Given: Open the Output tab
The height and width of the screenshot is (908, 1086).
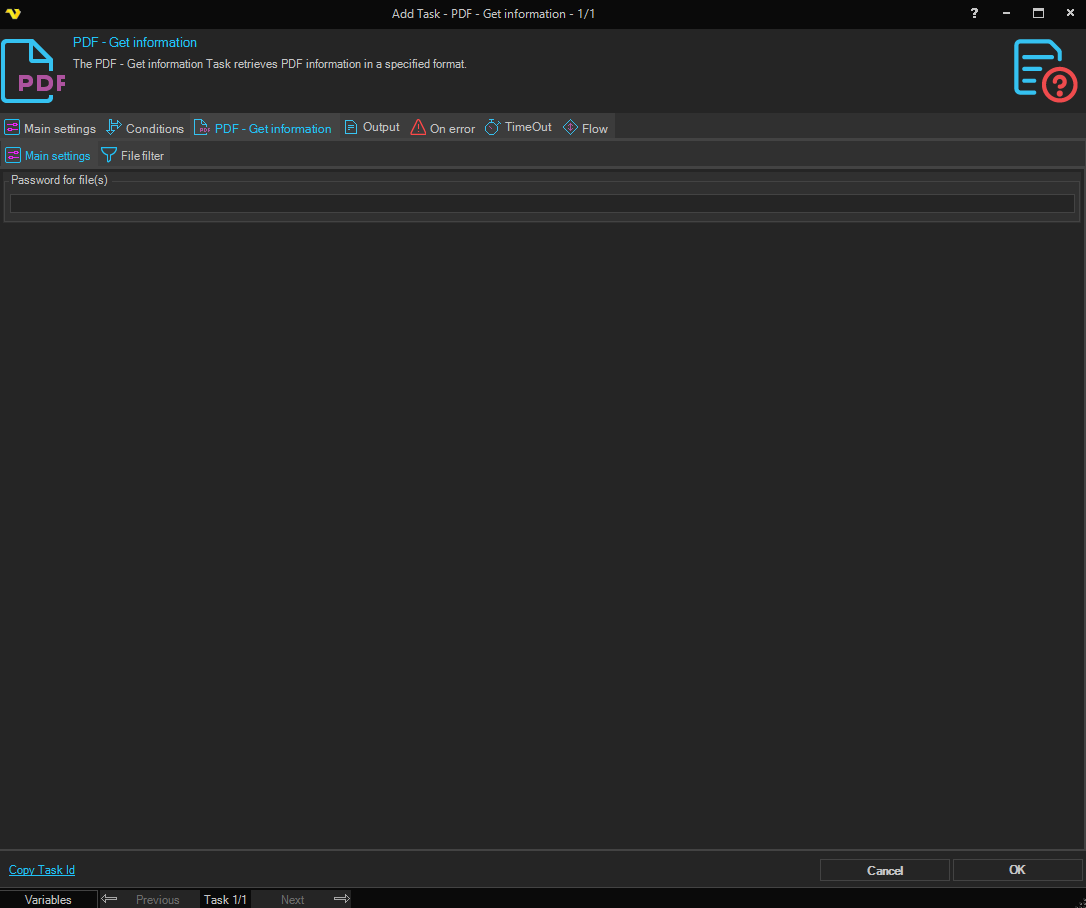Looking at the screenshot, I should [372, 127].
